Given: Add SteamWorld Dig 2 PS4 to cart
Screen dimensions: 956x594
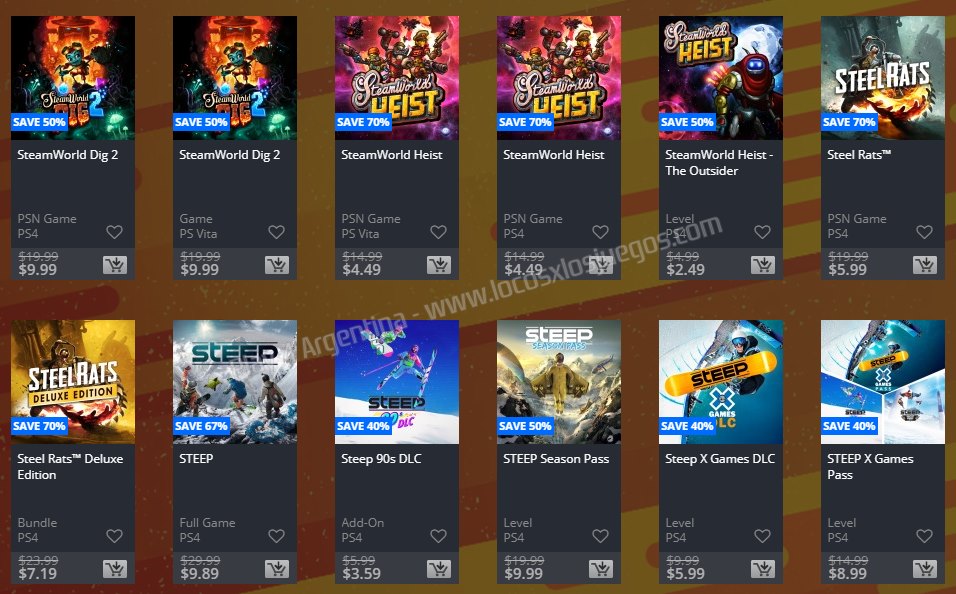Looking at the screenshot, I should (115, 265).
